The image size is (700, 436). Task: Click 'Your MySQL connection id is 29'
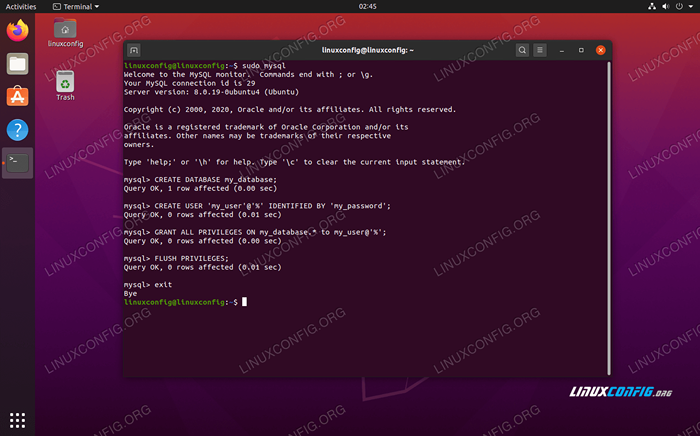point(189,83)
